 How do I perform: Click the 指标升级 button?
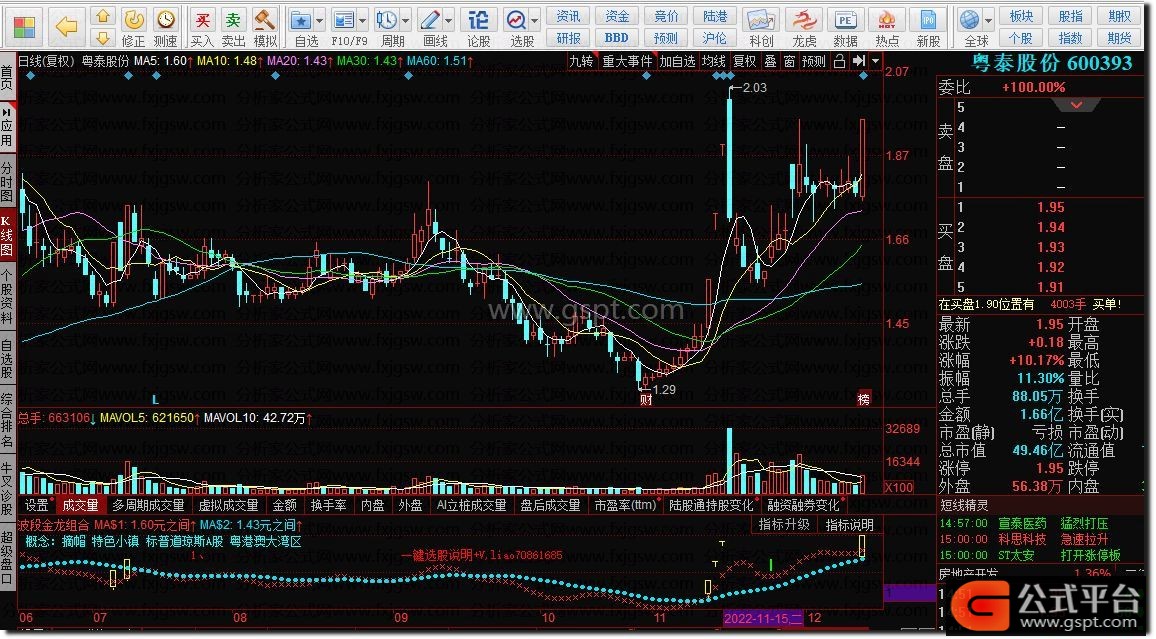784,525
